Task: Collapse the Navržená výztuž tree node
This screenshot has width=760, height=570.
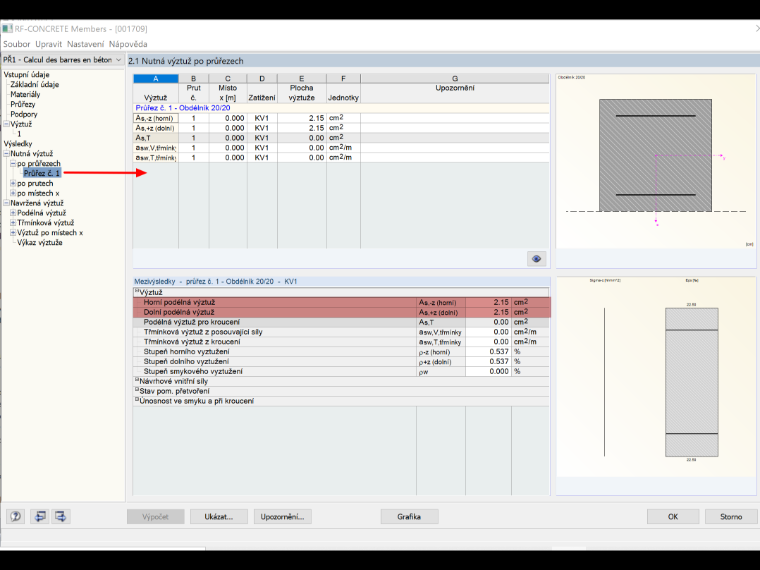Action: coord(7,203)
